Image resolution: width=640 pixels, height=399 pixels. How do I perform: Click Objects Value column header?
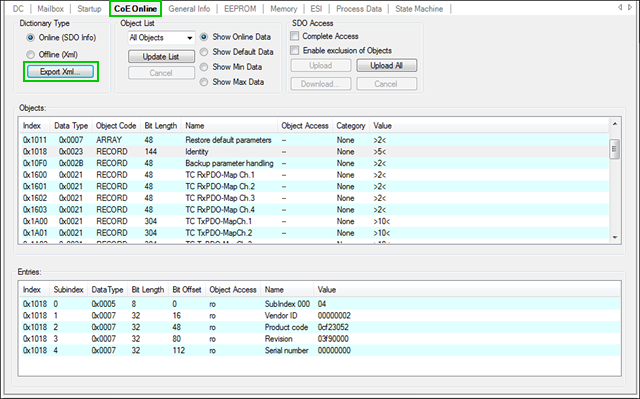click(489, 126)
